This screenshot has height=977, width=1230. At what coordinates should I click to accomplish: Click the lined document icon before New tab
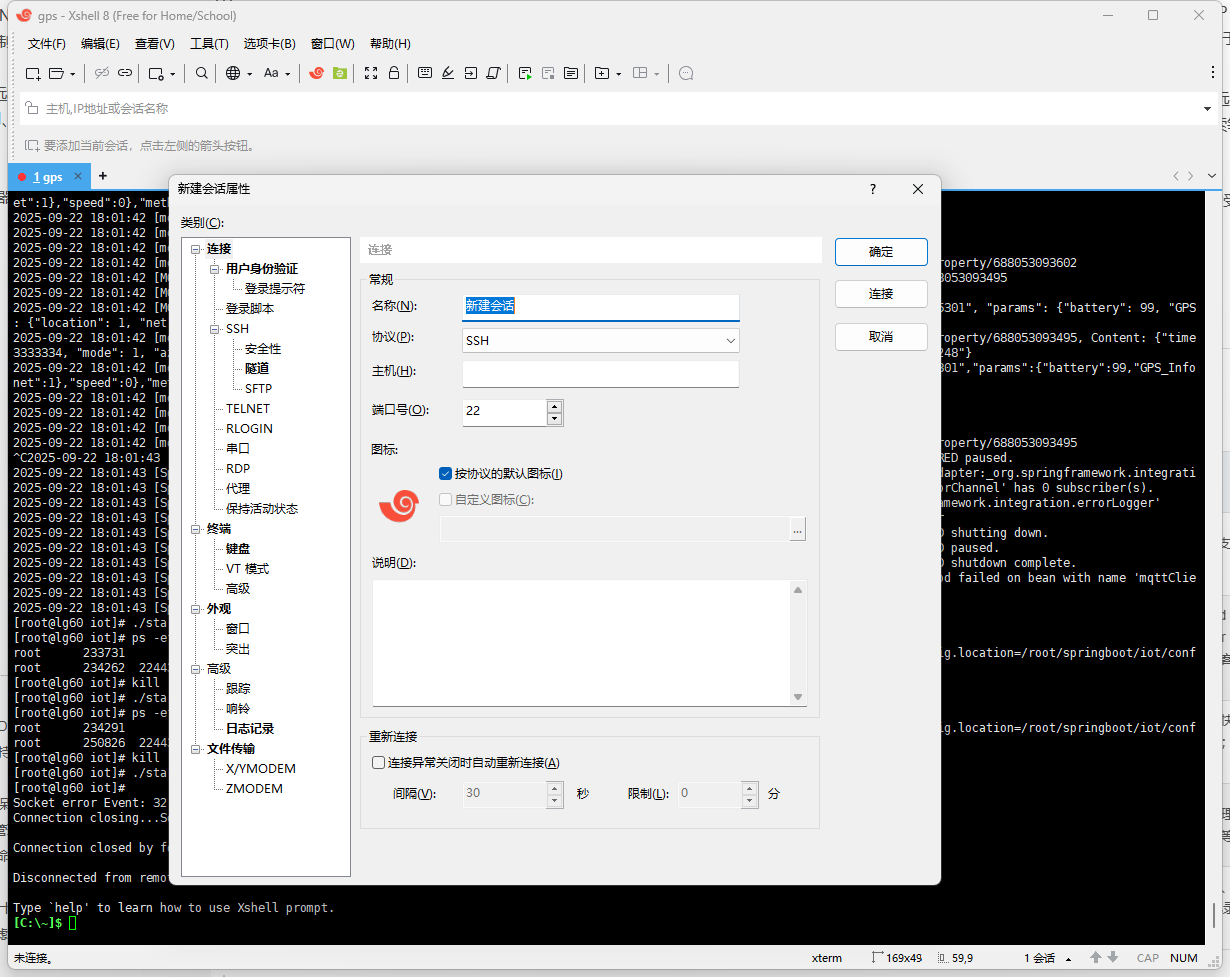570,73
